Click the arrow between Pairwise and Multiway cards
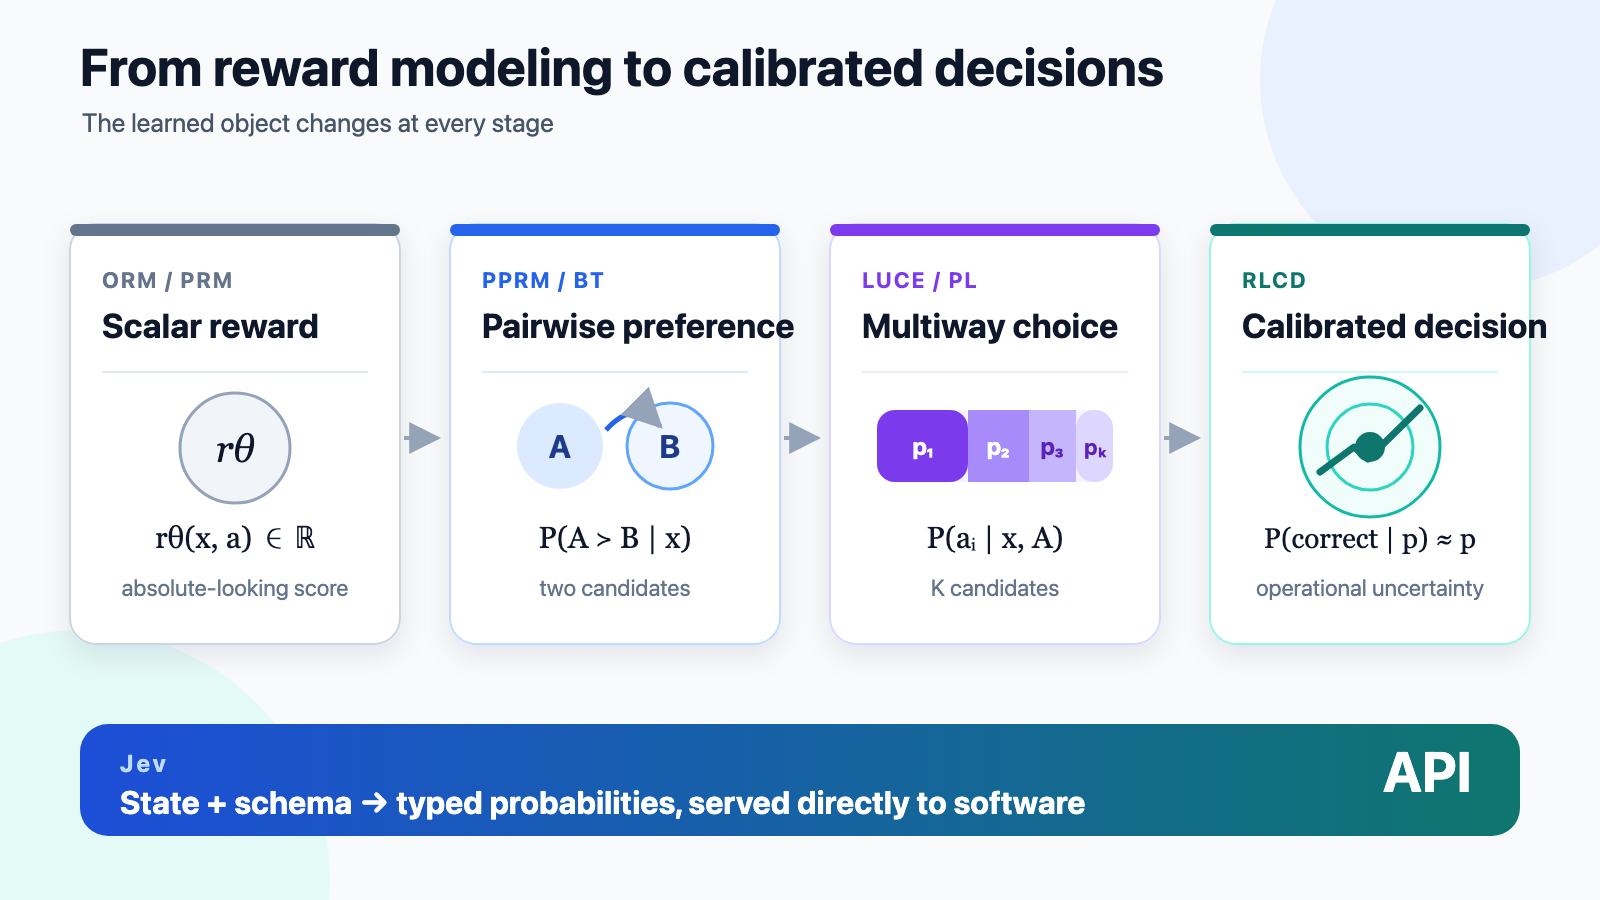1600x900 pixels. [x=803, y=437]
